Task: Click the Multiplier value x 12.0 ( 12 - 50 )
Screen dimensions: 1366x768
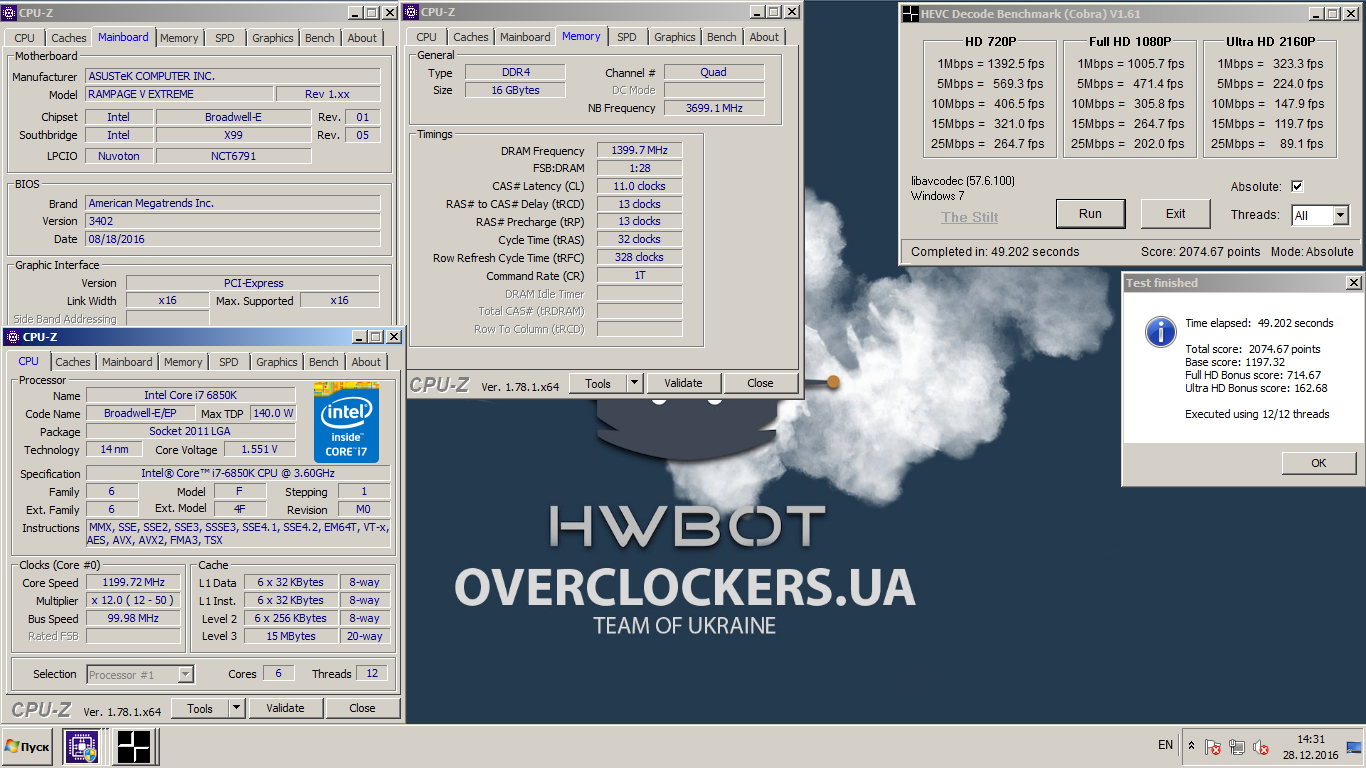Action: pyautogui.click(x=133, y=600)
